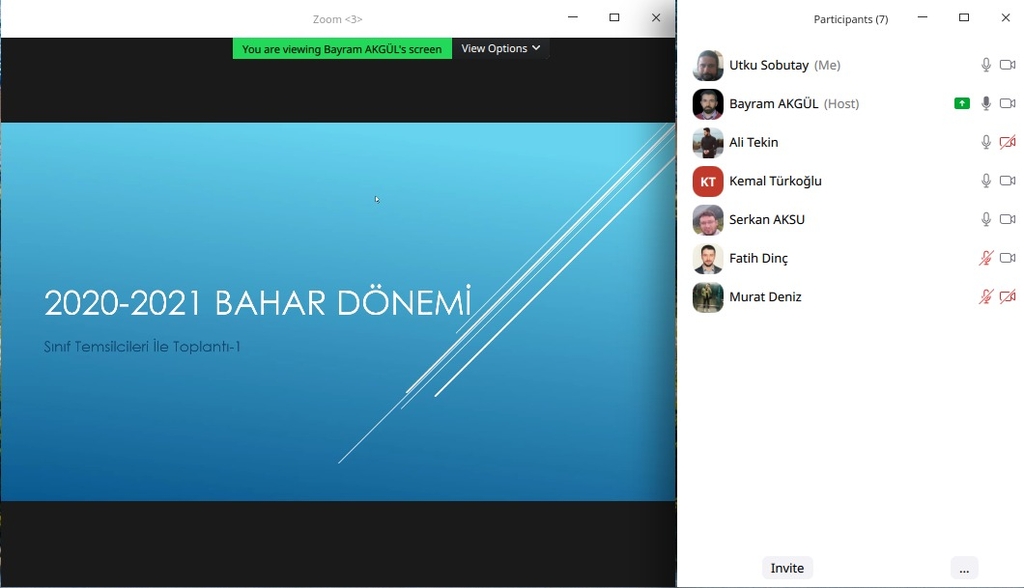Click the red KT avatar badge

click(708, 181)
